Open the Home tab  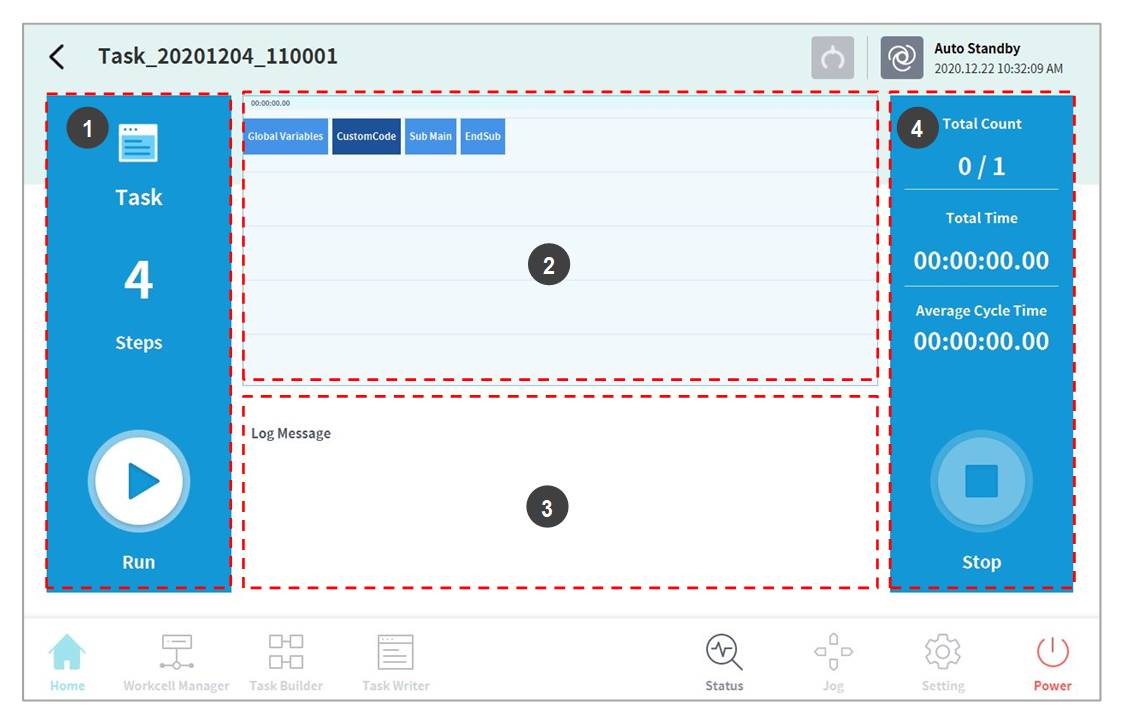pos(68,661)
